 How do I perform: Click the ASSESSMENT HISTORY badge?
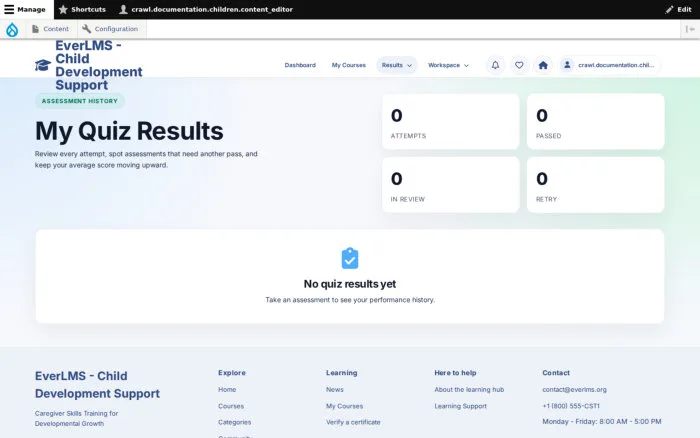[80, 101]
